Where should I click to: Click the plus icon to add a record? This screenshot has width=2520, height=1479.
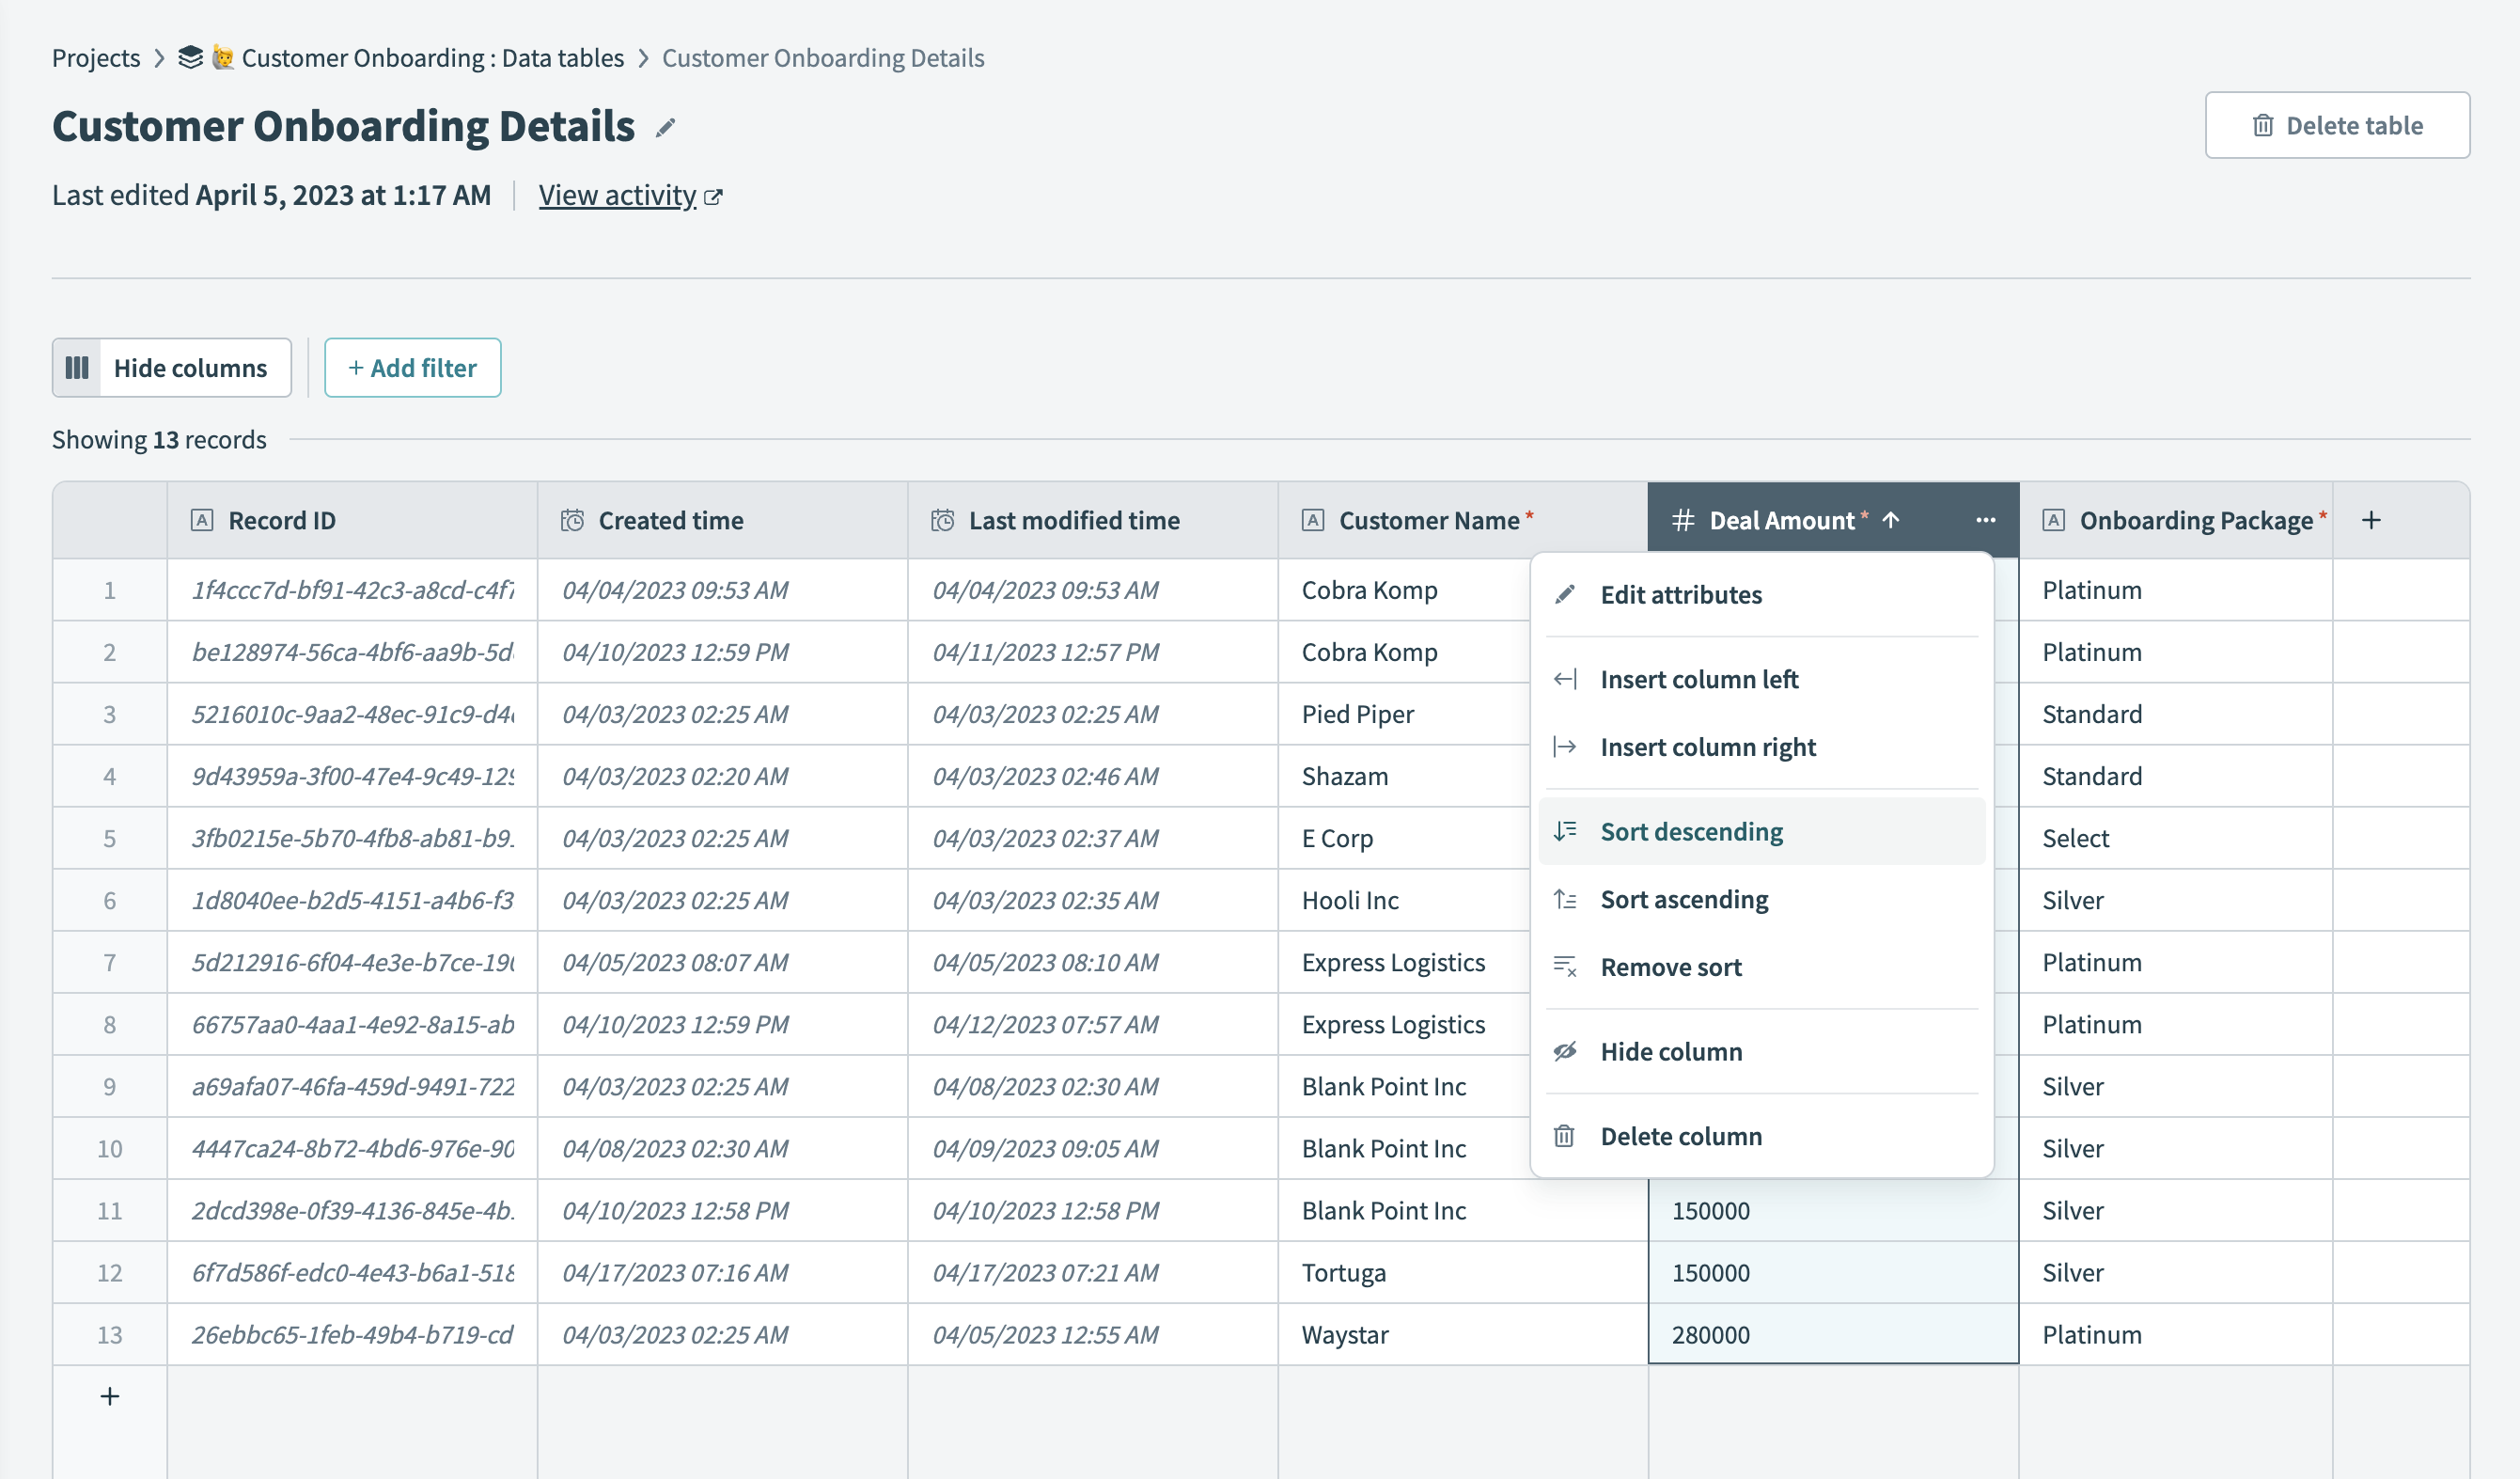point(109,1396)
